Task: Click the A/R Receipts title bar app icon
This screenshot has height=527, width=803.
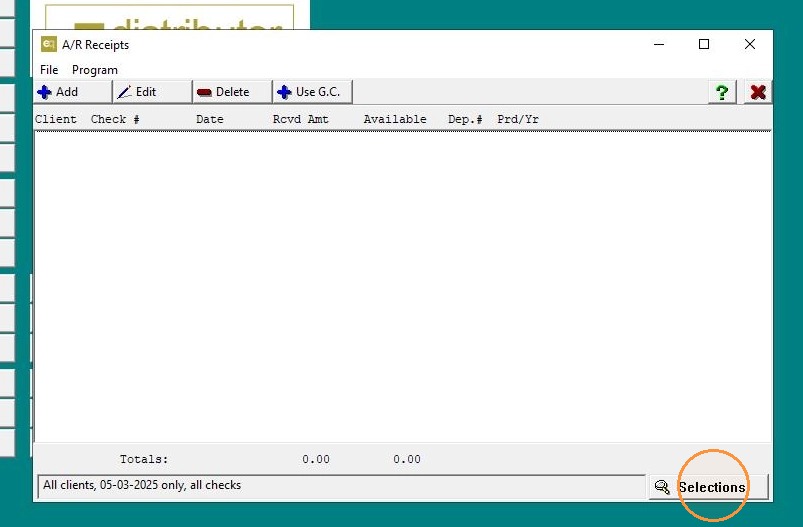Action: (x=49, y=45)
